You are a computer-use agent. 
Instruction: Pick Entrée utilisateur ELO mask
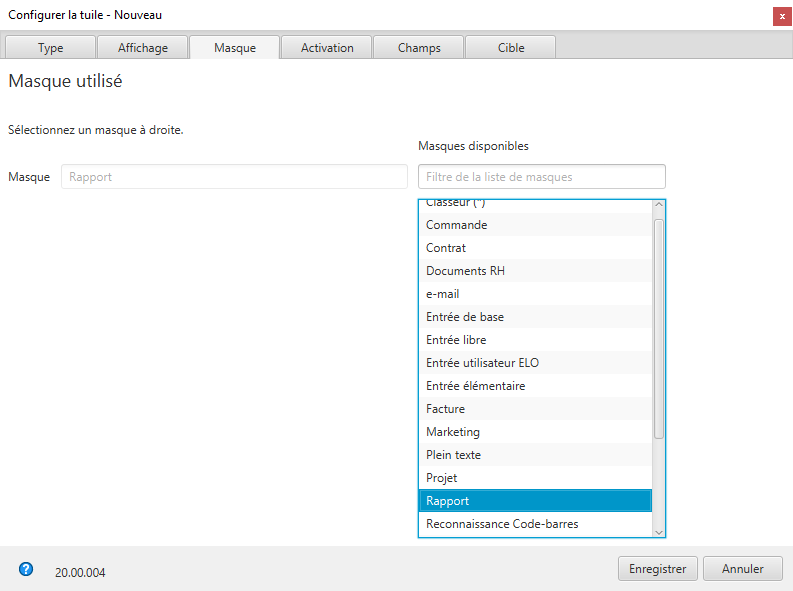coord(536,362)
